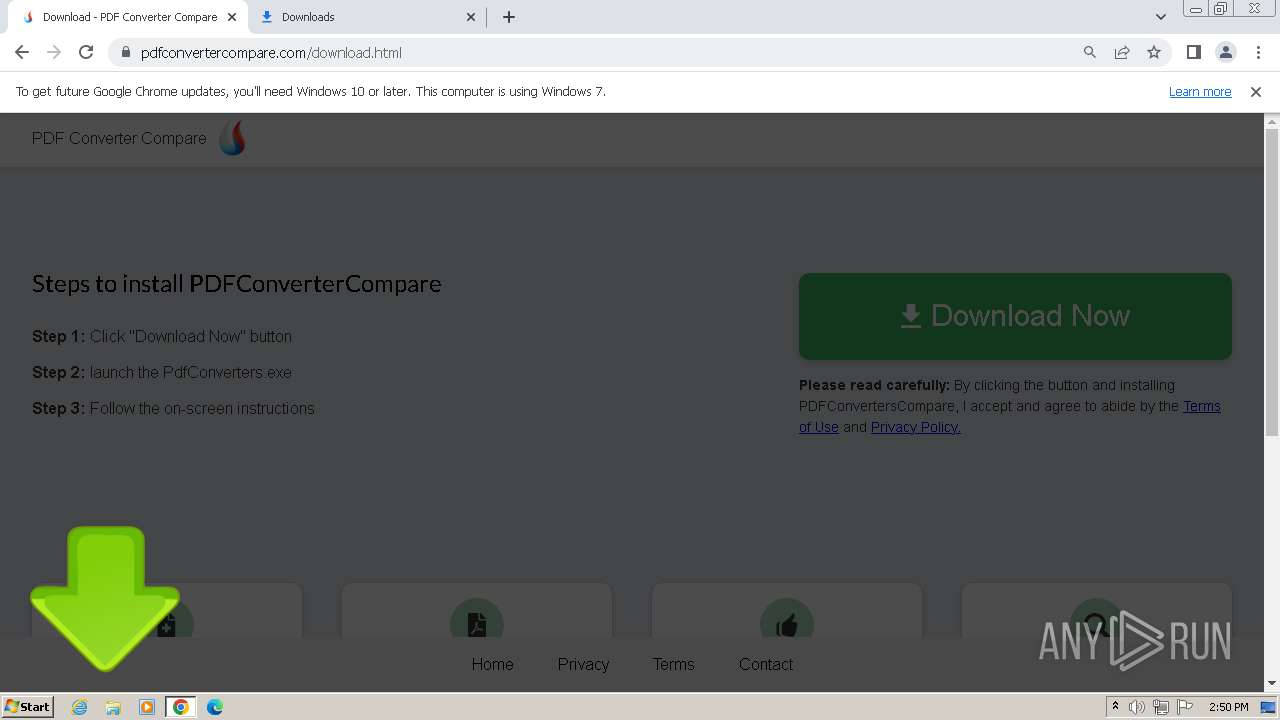Click the Step 2 launch PdfConverters.exe text

click(162, 372)
